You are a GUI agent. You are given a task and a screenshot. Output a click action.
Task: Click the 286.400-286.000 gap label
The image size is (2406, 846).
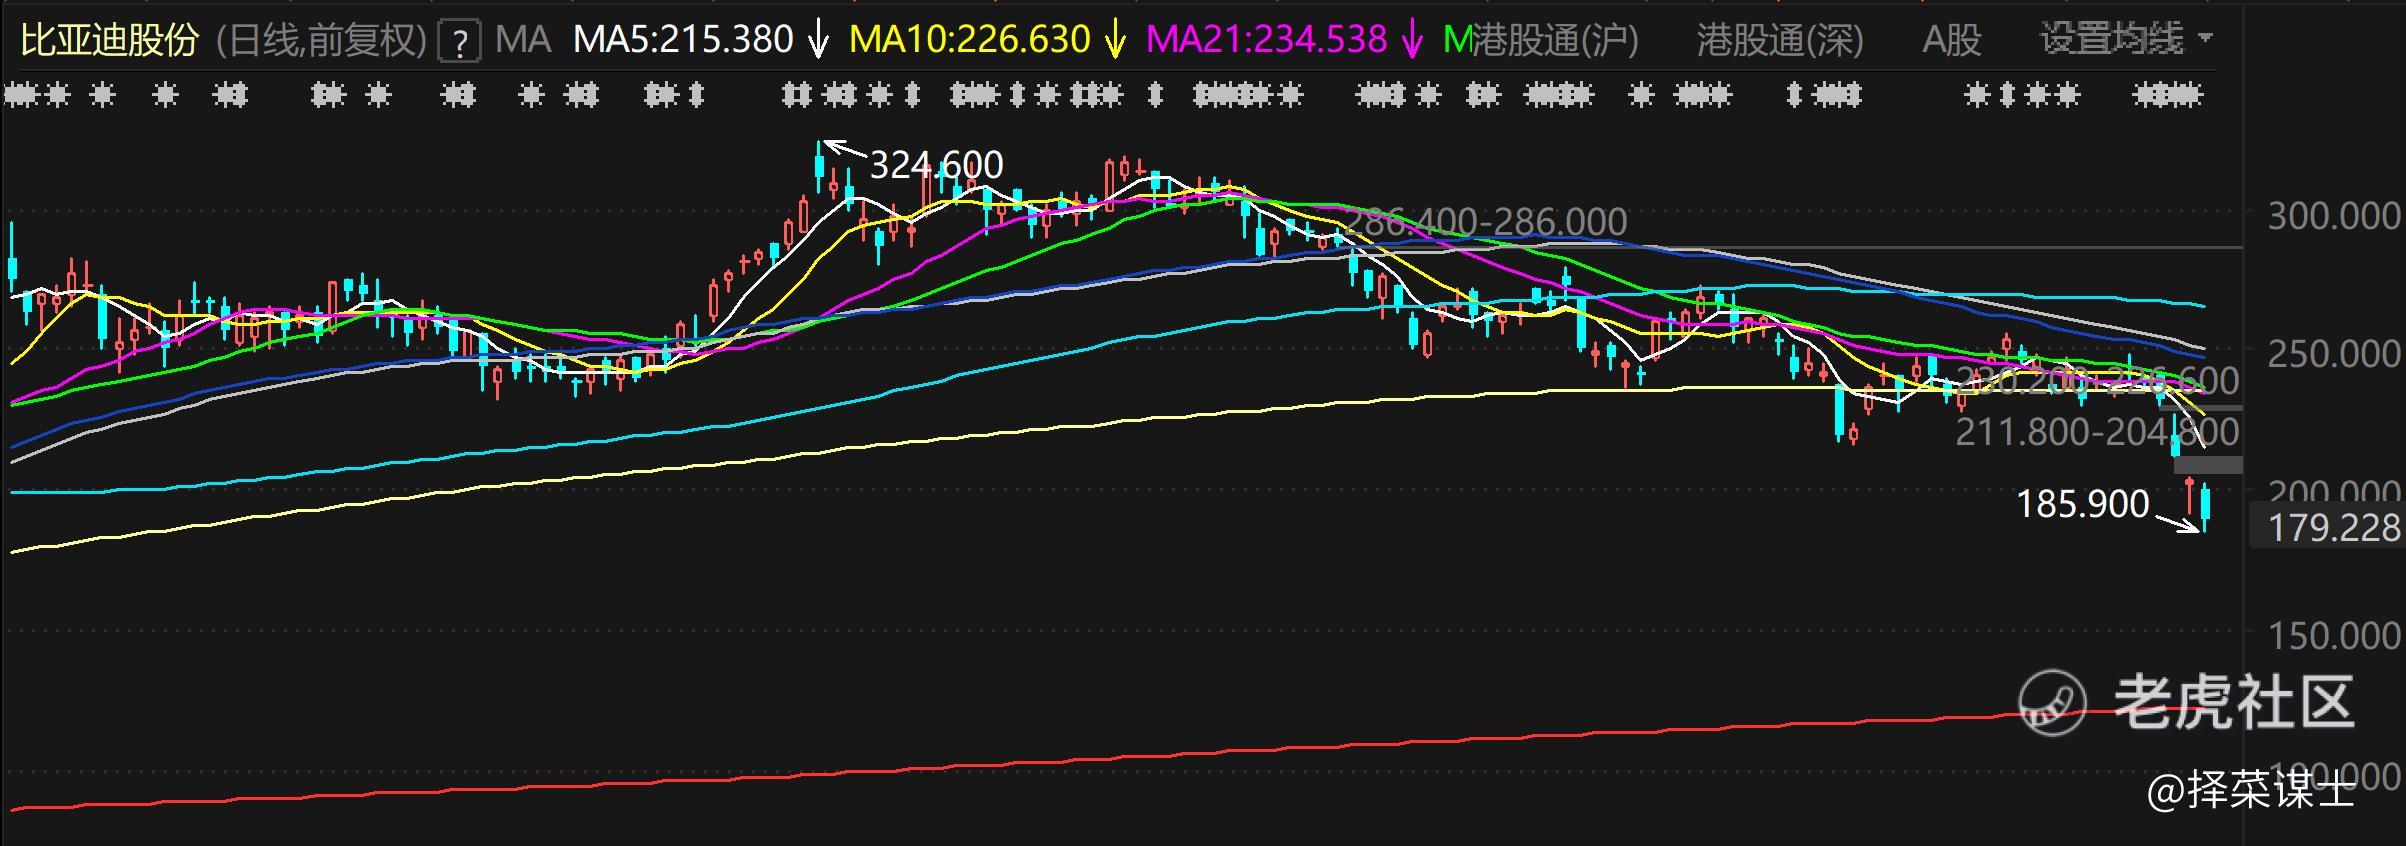point(1485,222)
